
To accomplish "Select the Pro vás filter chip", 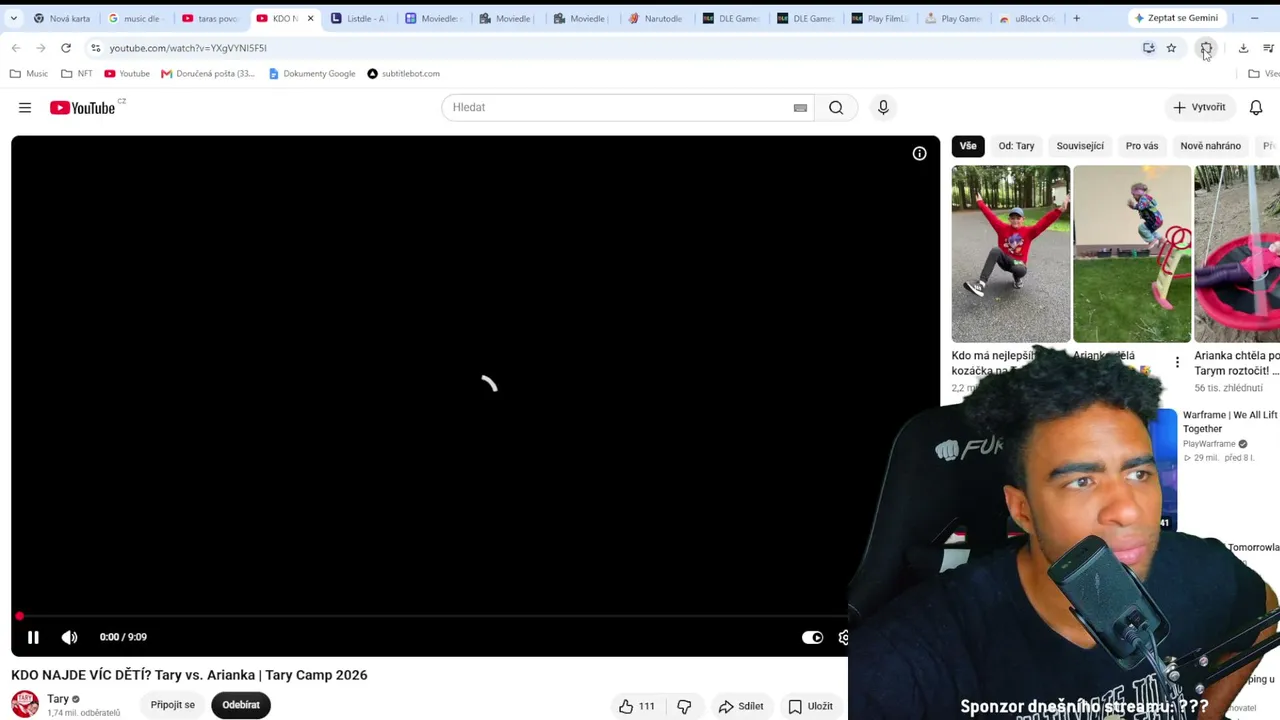I will pos(1142,146).
